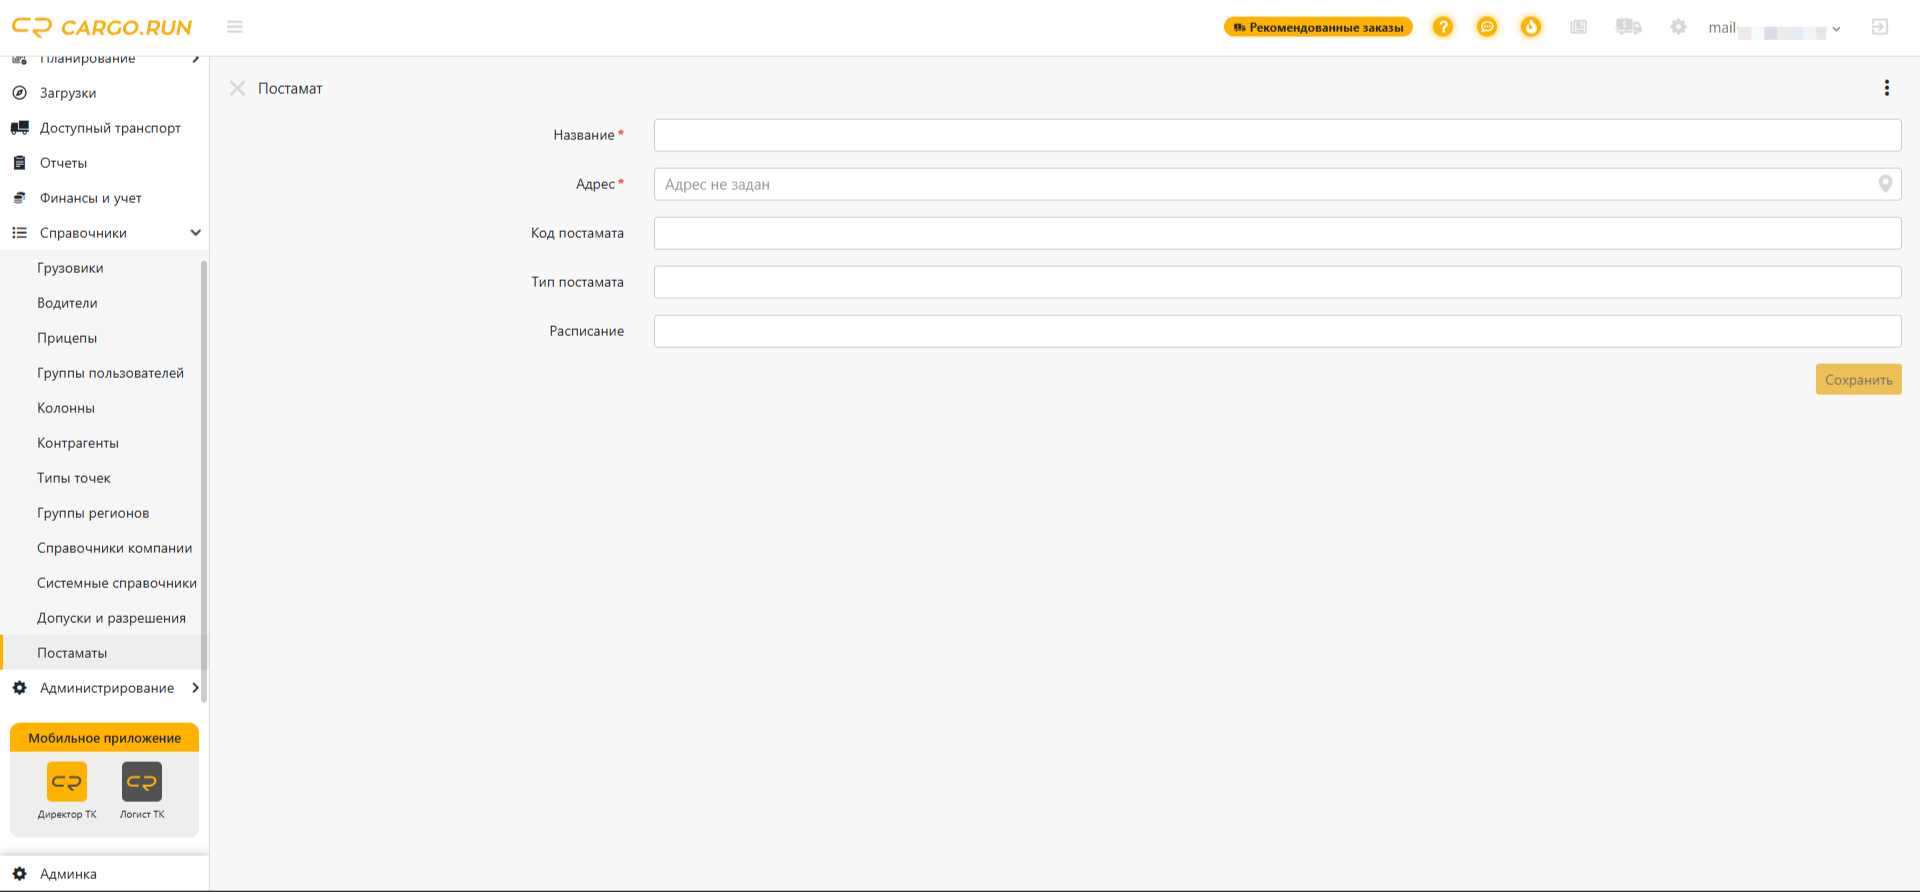The image size is (1920, 892).
Task: Collapse the Справочники section chevron
Action: 195,233
